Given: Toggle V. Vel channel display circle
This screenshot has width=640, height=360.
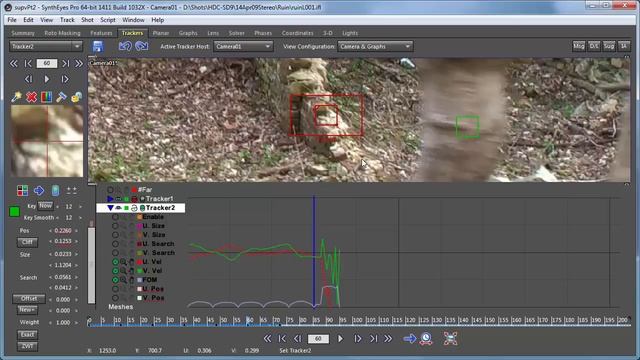Looking at the screenshot, I should click(x=116, y=271).
